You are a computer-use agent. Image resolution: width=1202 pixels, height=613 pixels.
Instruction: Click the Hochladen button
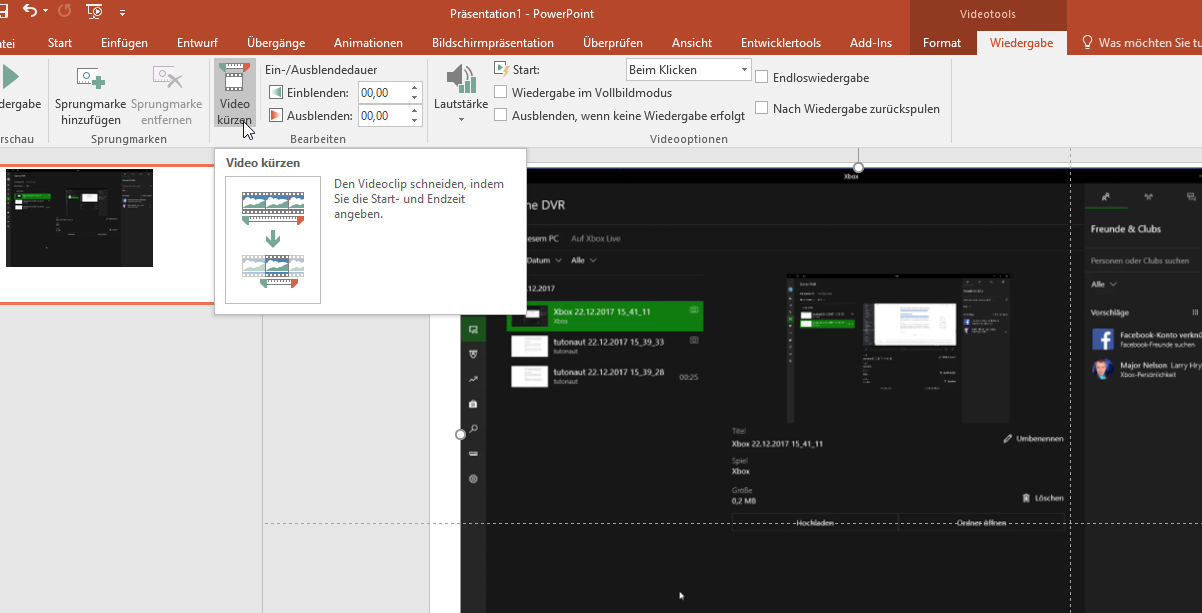[x=815, y=522]
